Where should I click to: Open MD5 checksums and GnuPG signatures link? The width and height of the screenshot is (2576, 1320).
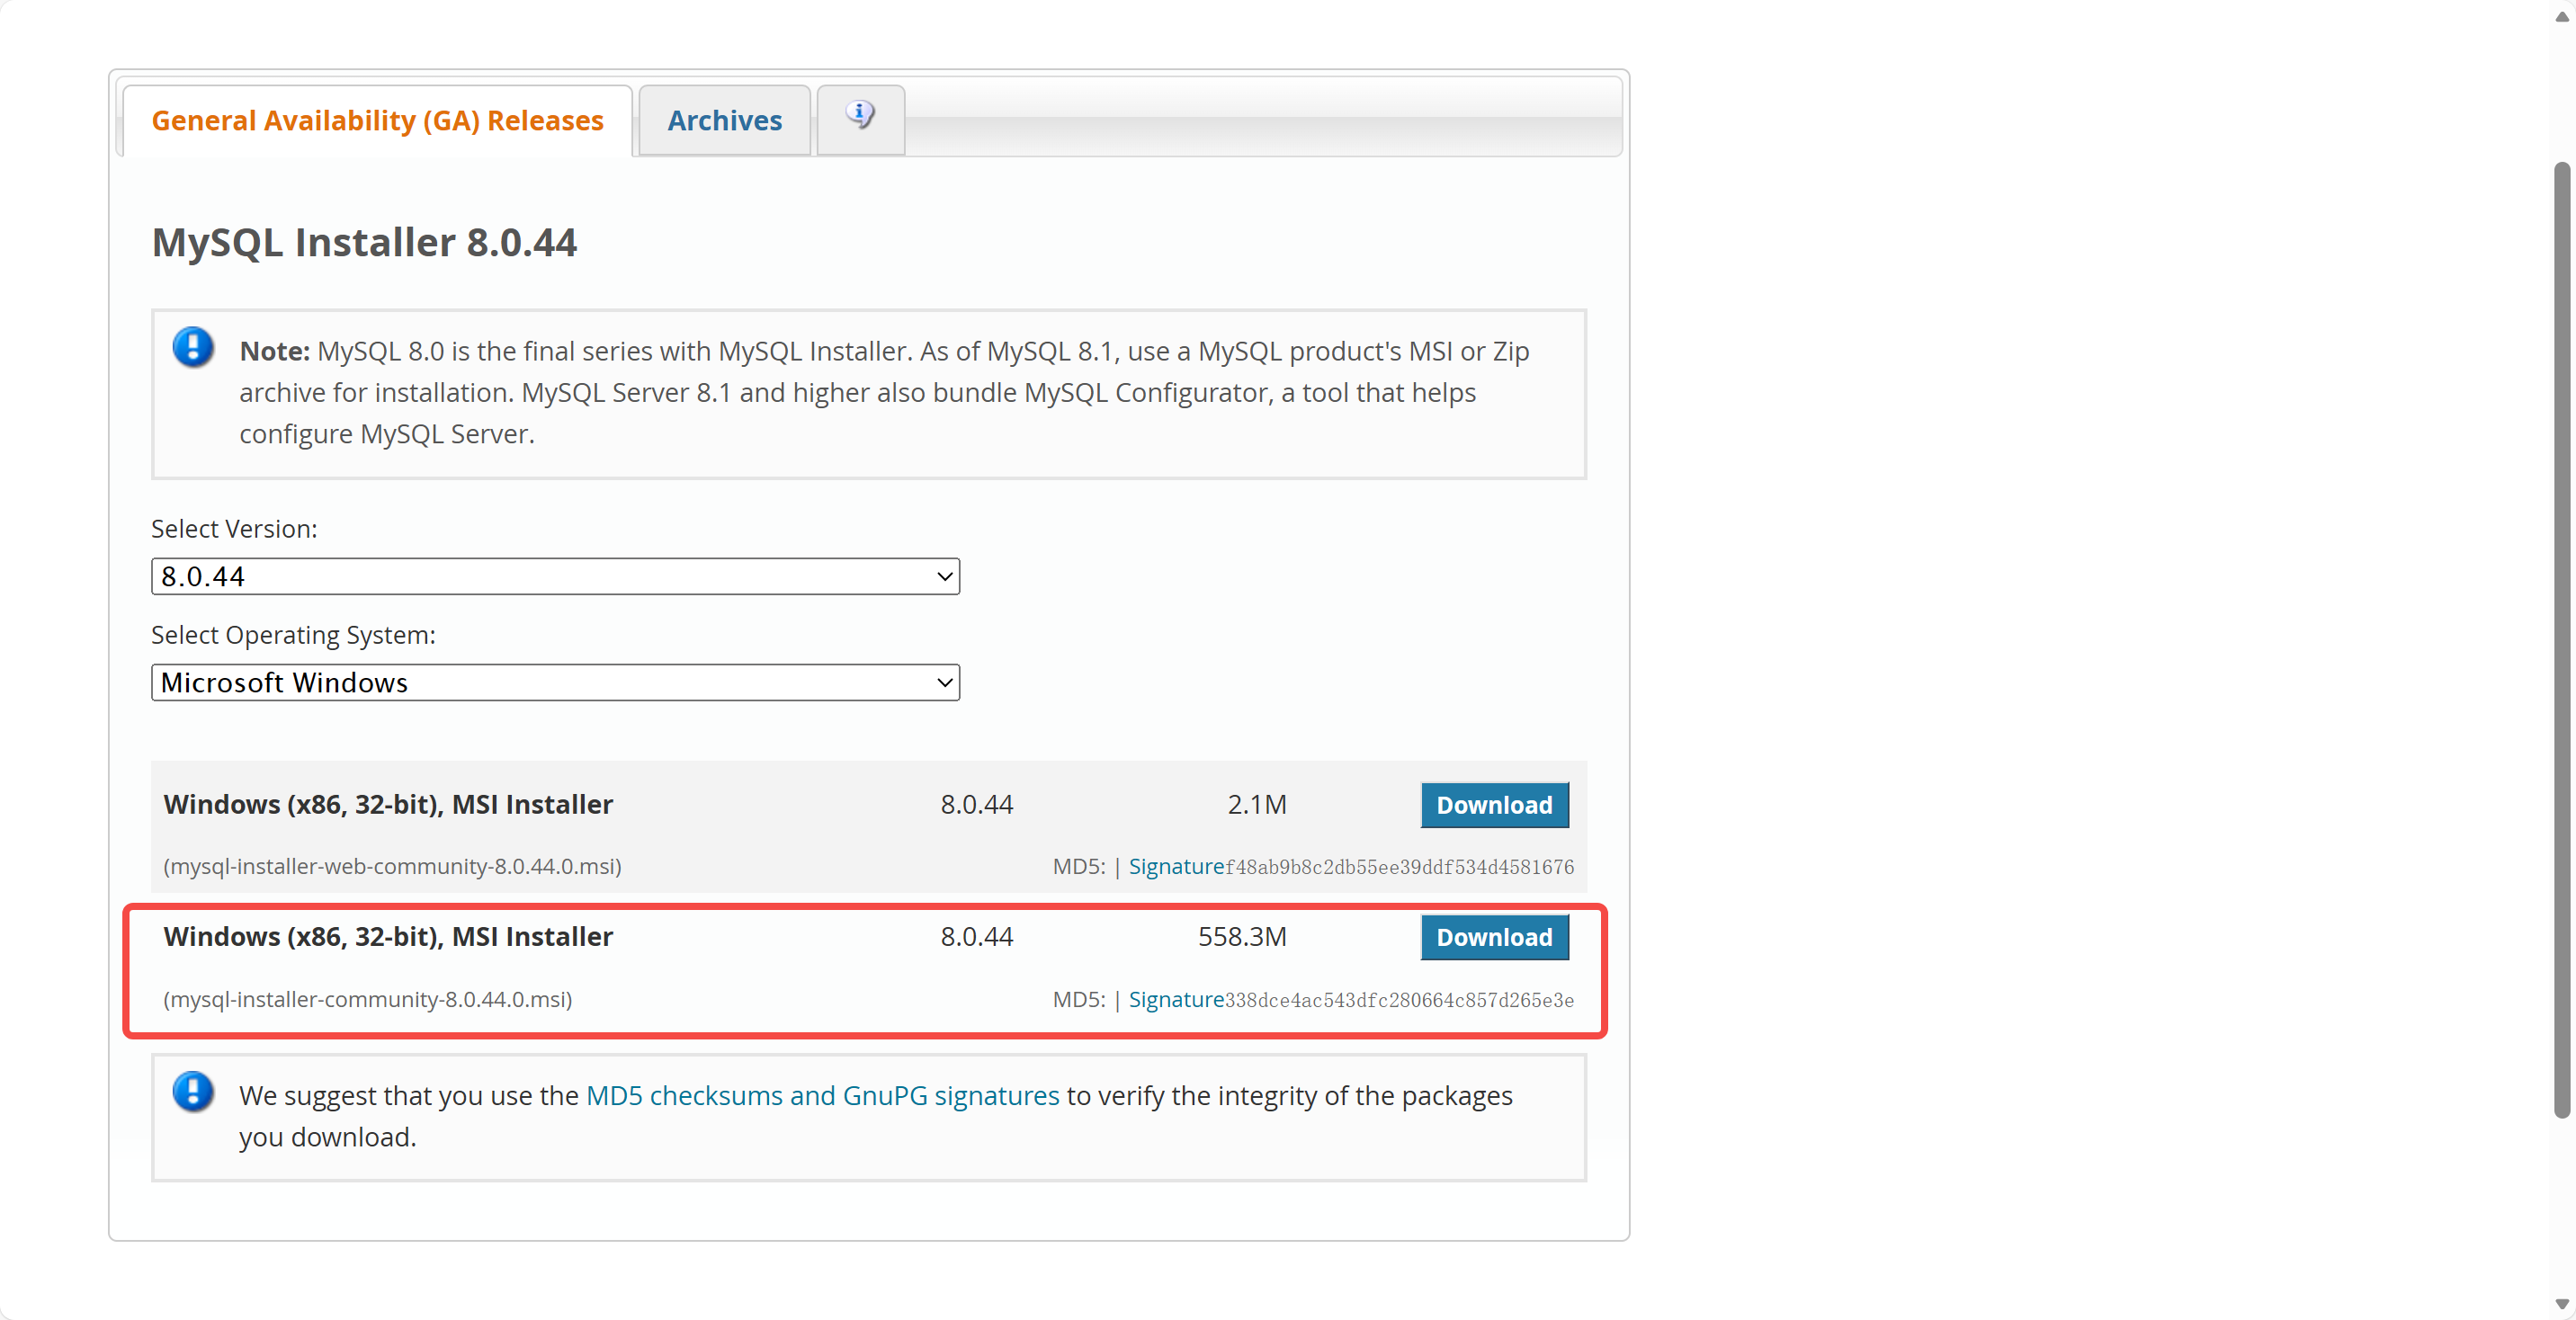point(821,1095)
